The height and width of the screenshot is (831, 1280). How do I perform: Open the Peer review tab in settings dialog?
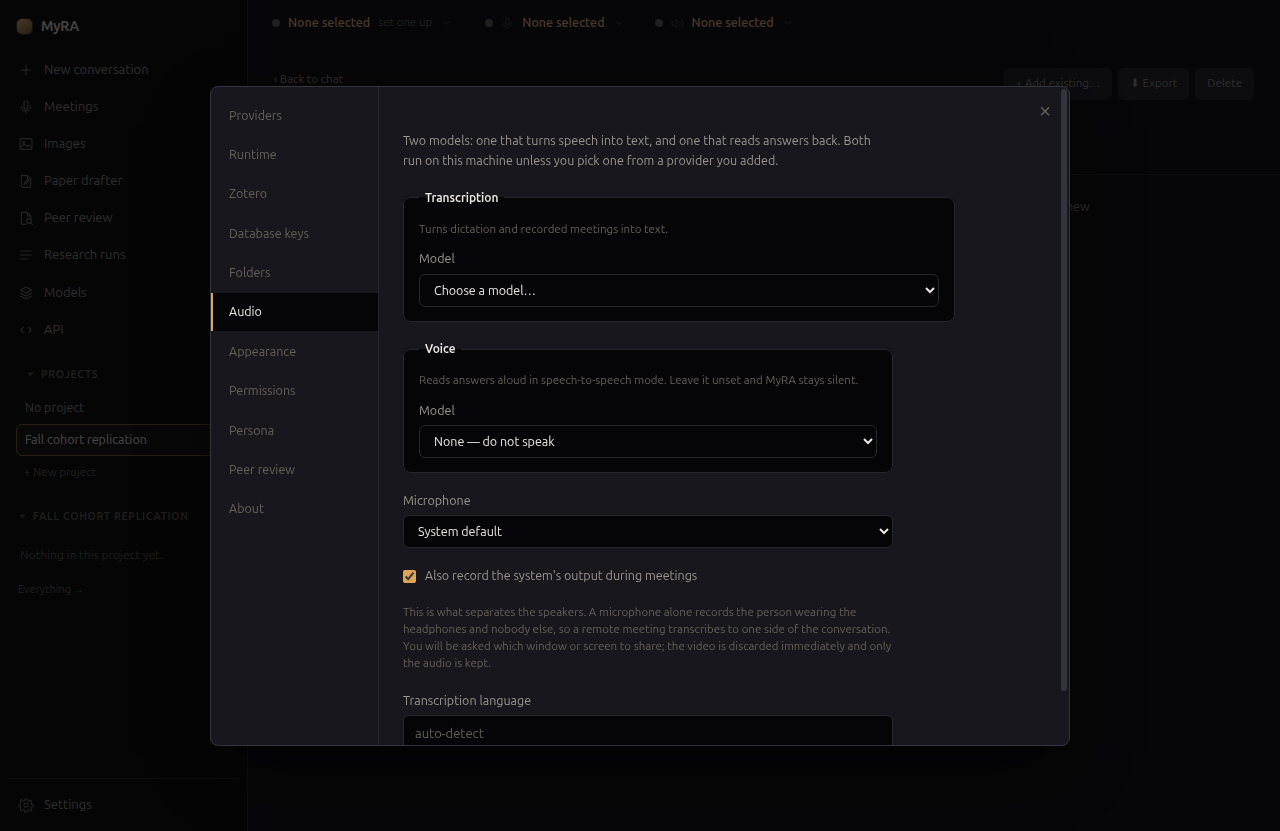pos(294,470)
